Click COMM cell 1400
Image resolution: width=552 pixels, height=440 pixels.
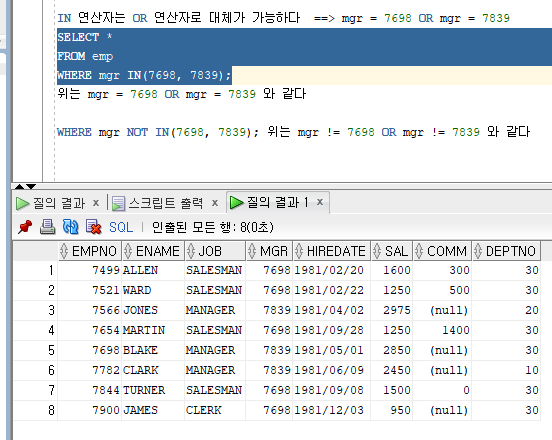[x=442, y=330]
